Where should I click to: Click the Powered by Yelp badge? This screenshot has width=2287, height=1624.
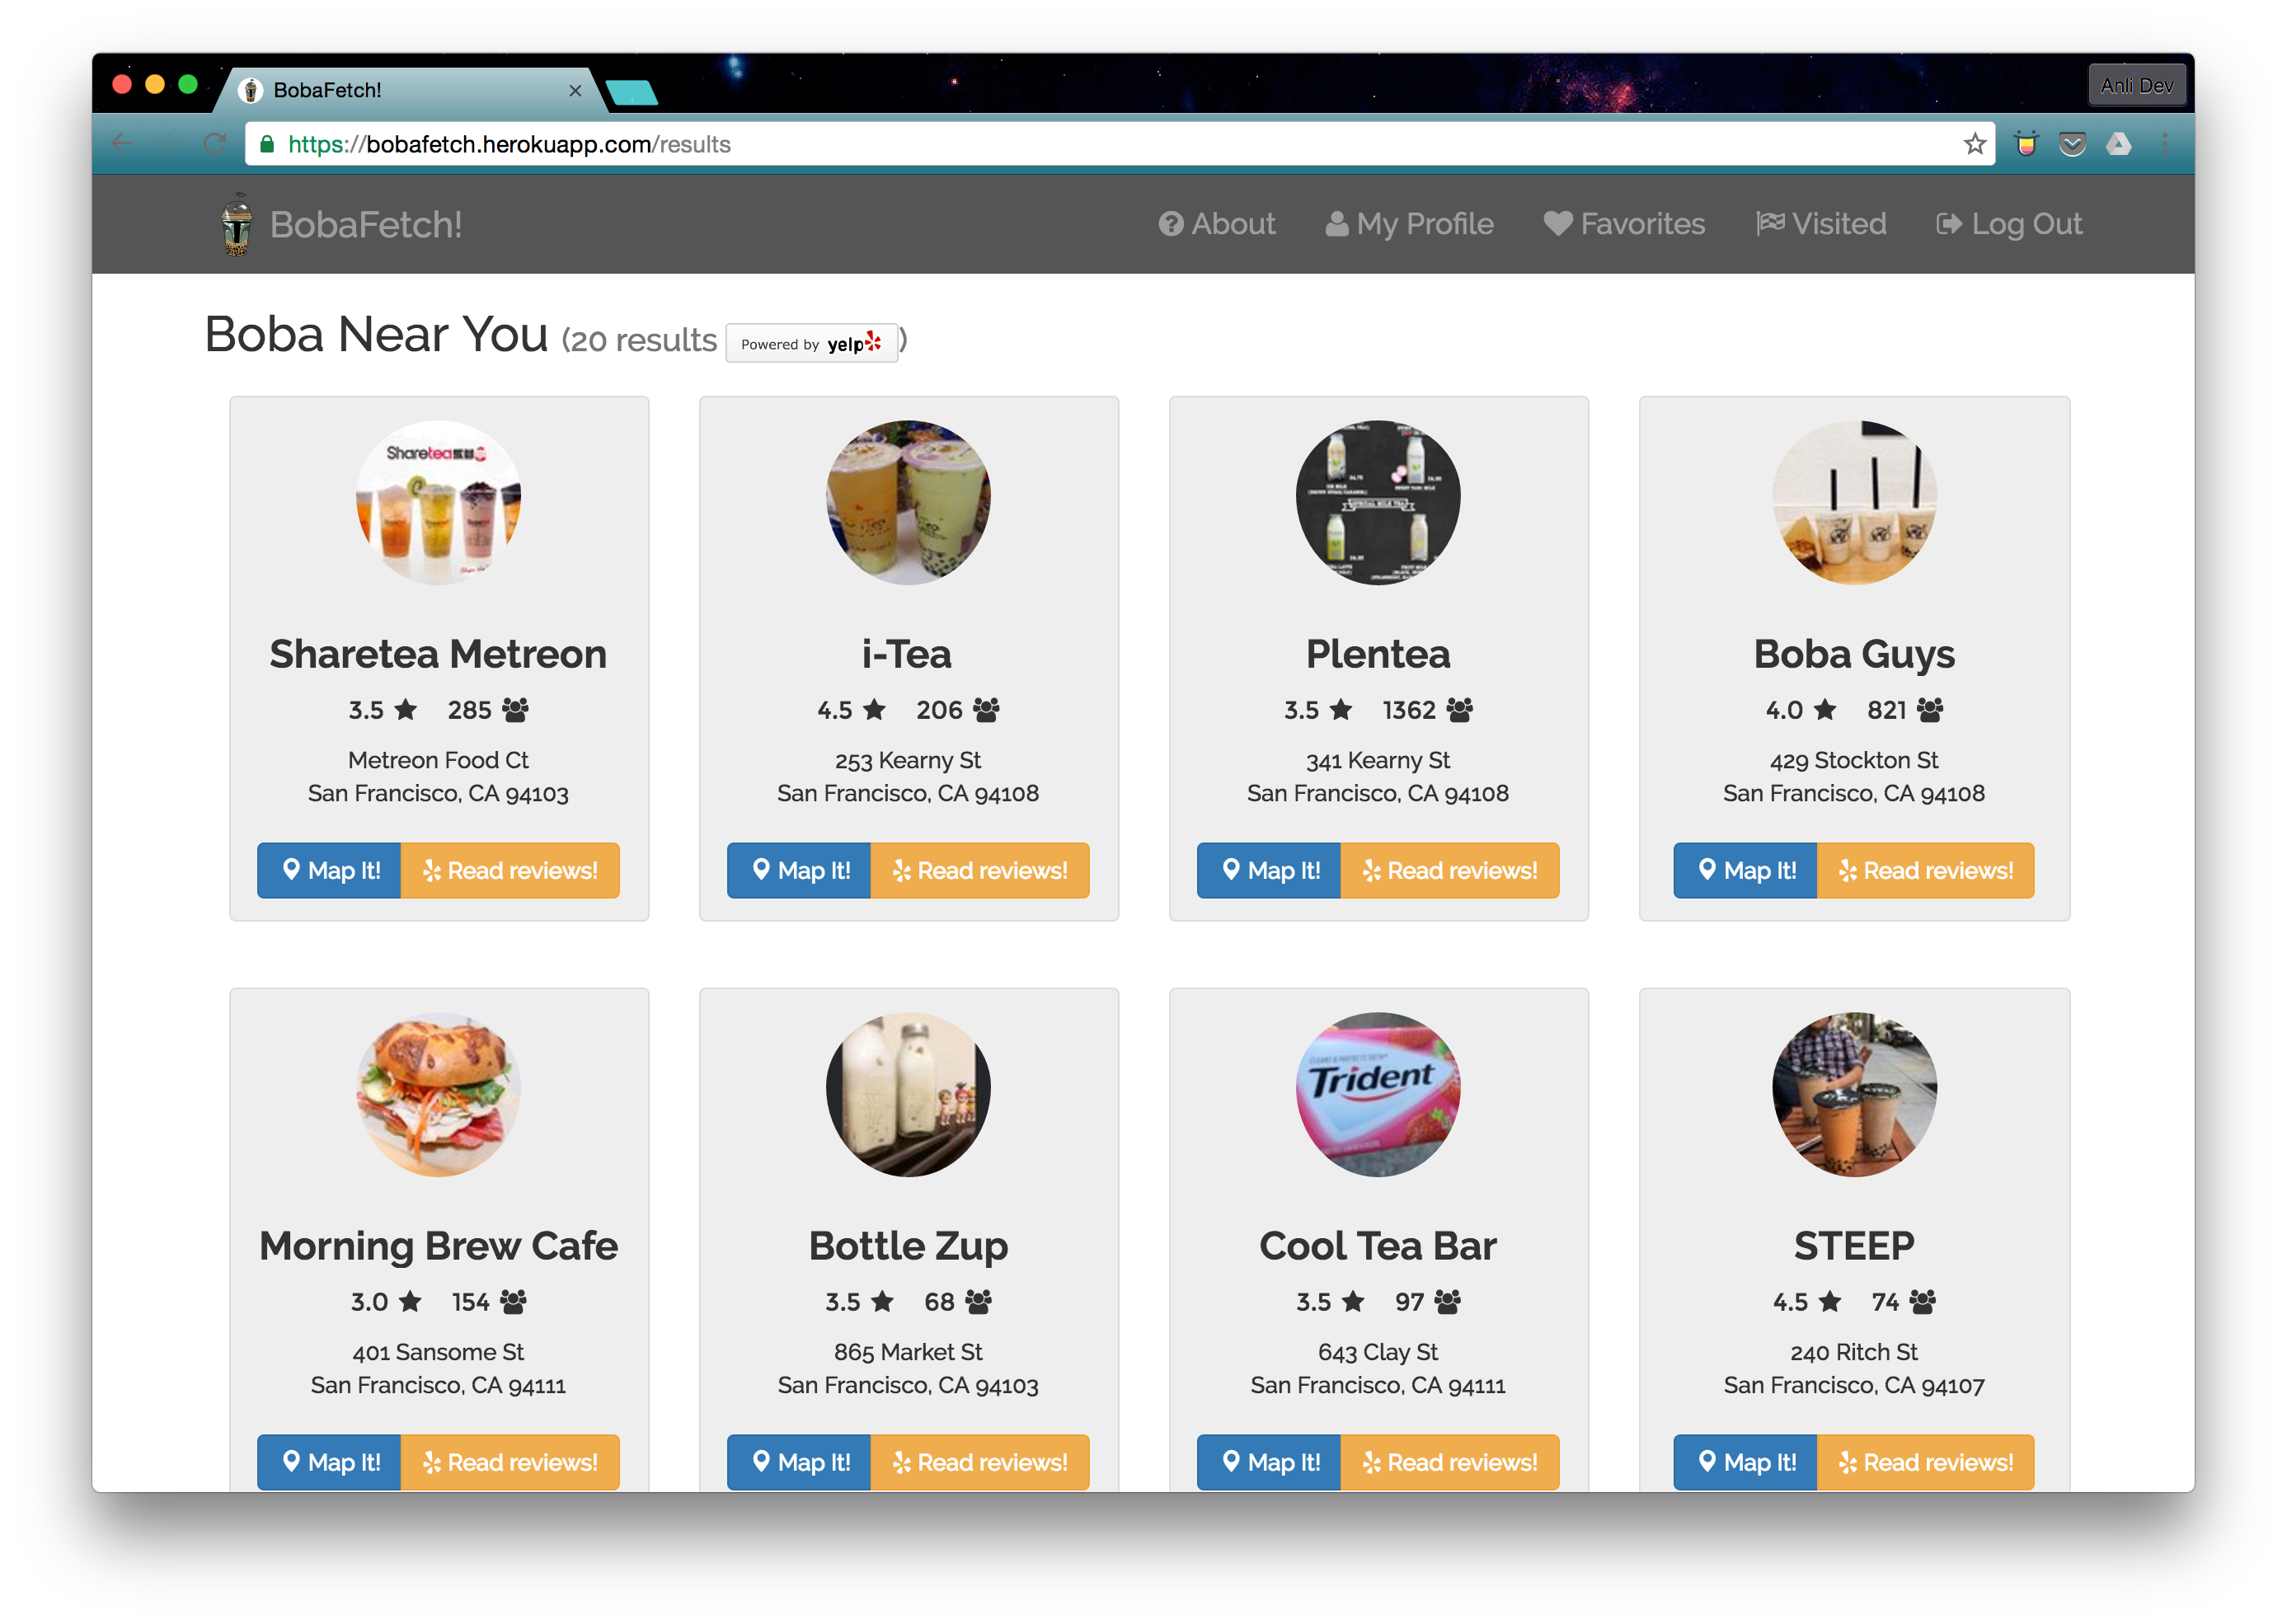[811, 344]
